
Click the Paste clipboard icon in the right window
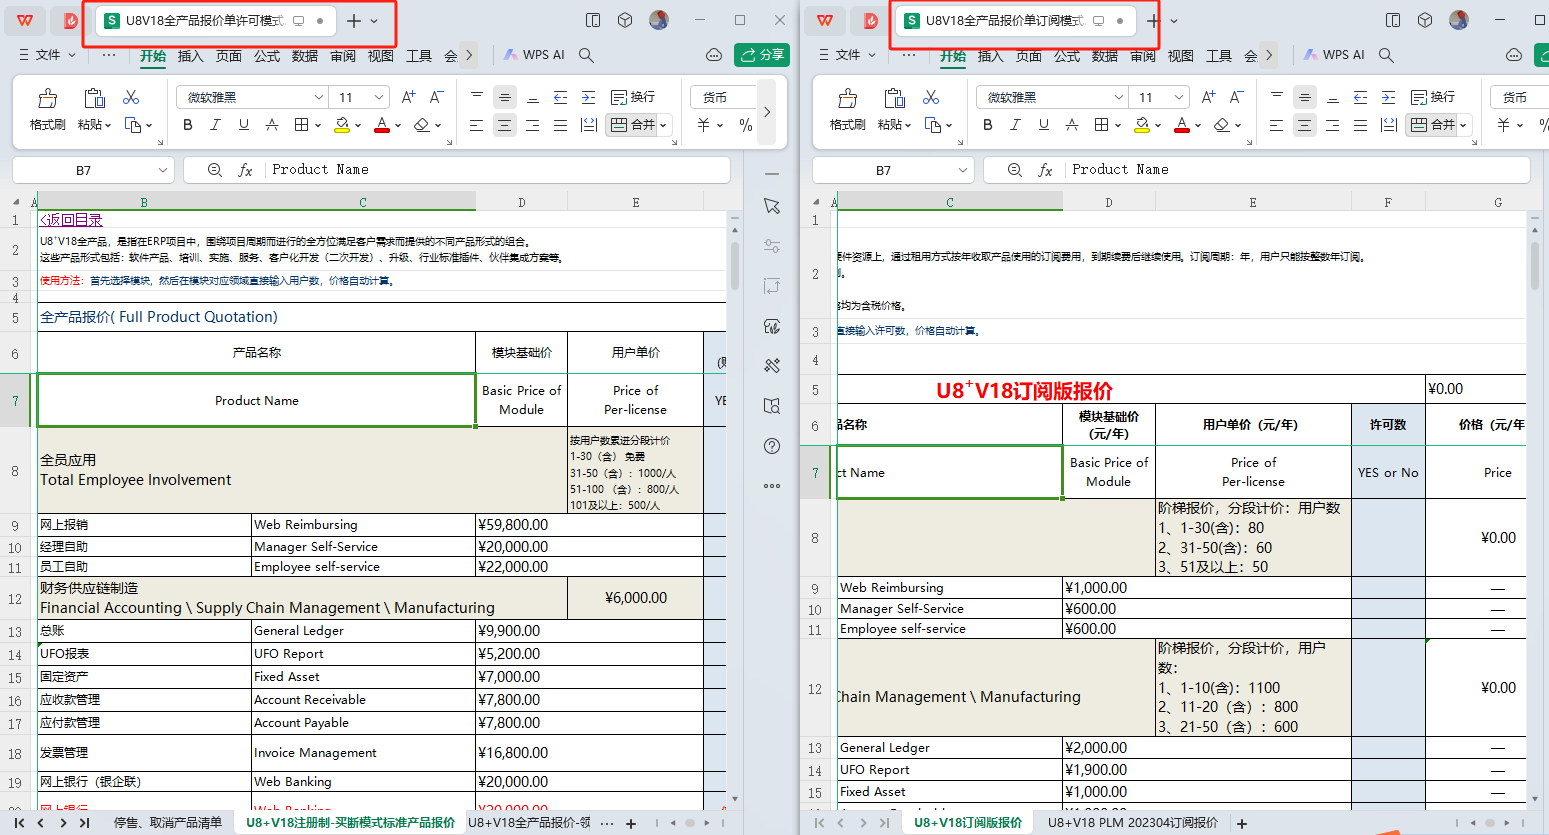click(x=895, y=97)
